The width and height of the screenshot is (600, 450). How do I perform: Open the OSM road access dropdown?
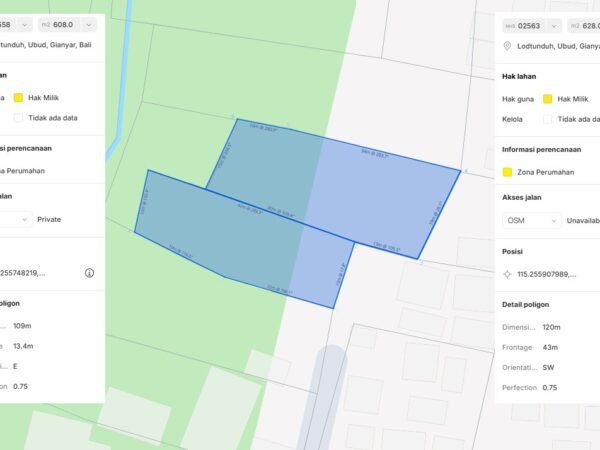[530, 220]
